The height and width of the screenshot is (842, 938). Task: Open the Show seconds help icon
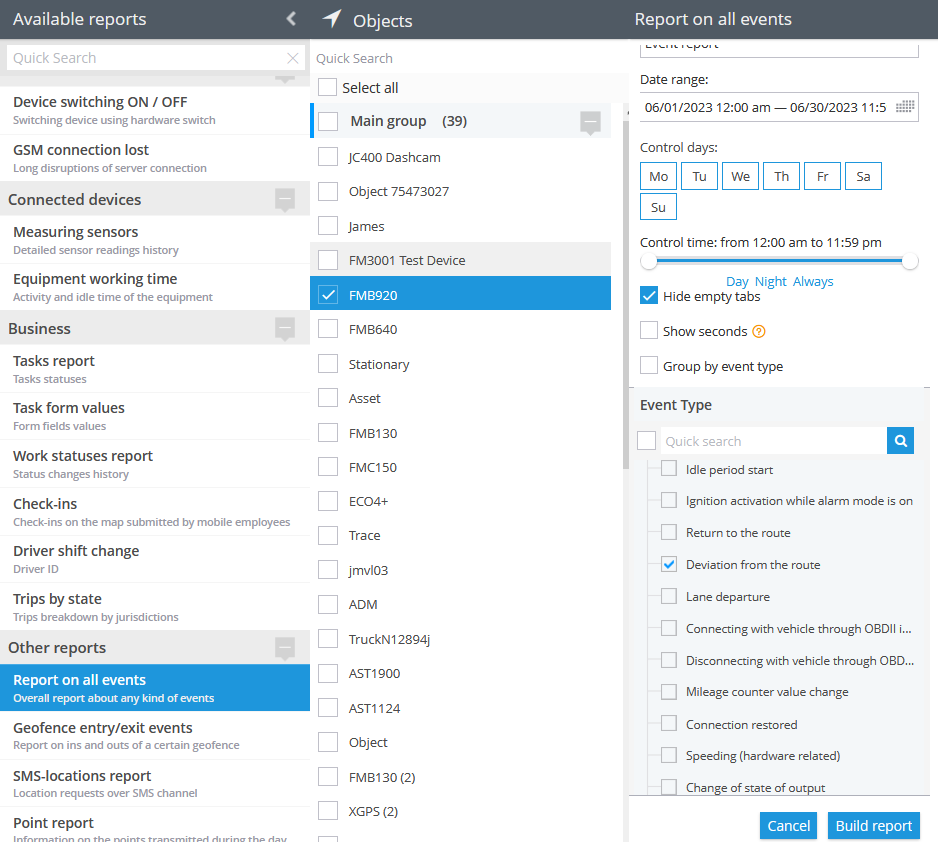pos(759,331)
